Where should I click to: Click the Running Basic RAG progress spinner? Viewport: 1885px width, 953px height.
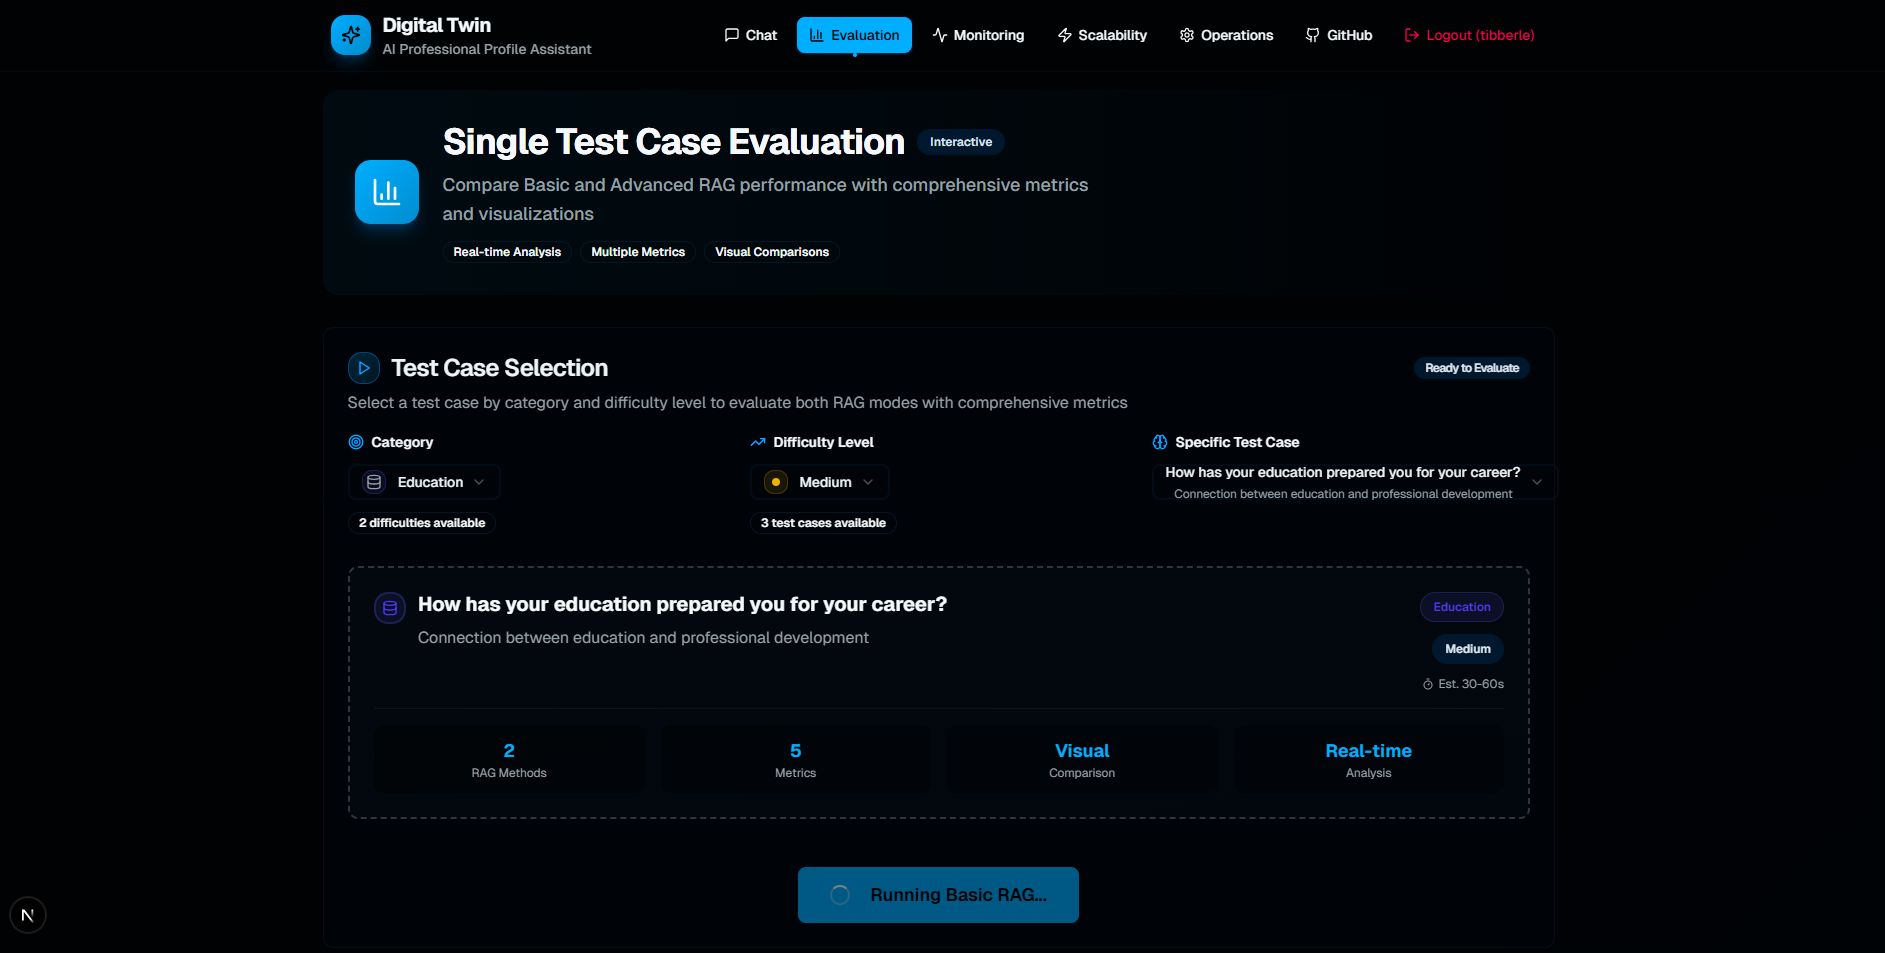[x=841, y=894]
